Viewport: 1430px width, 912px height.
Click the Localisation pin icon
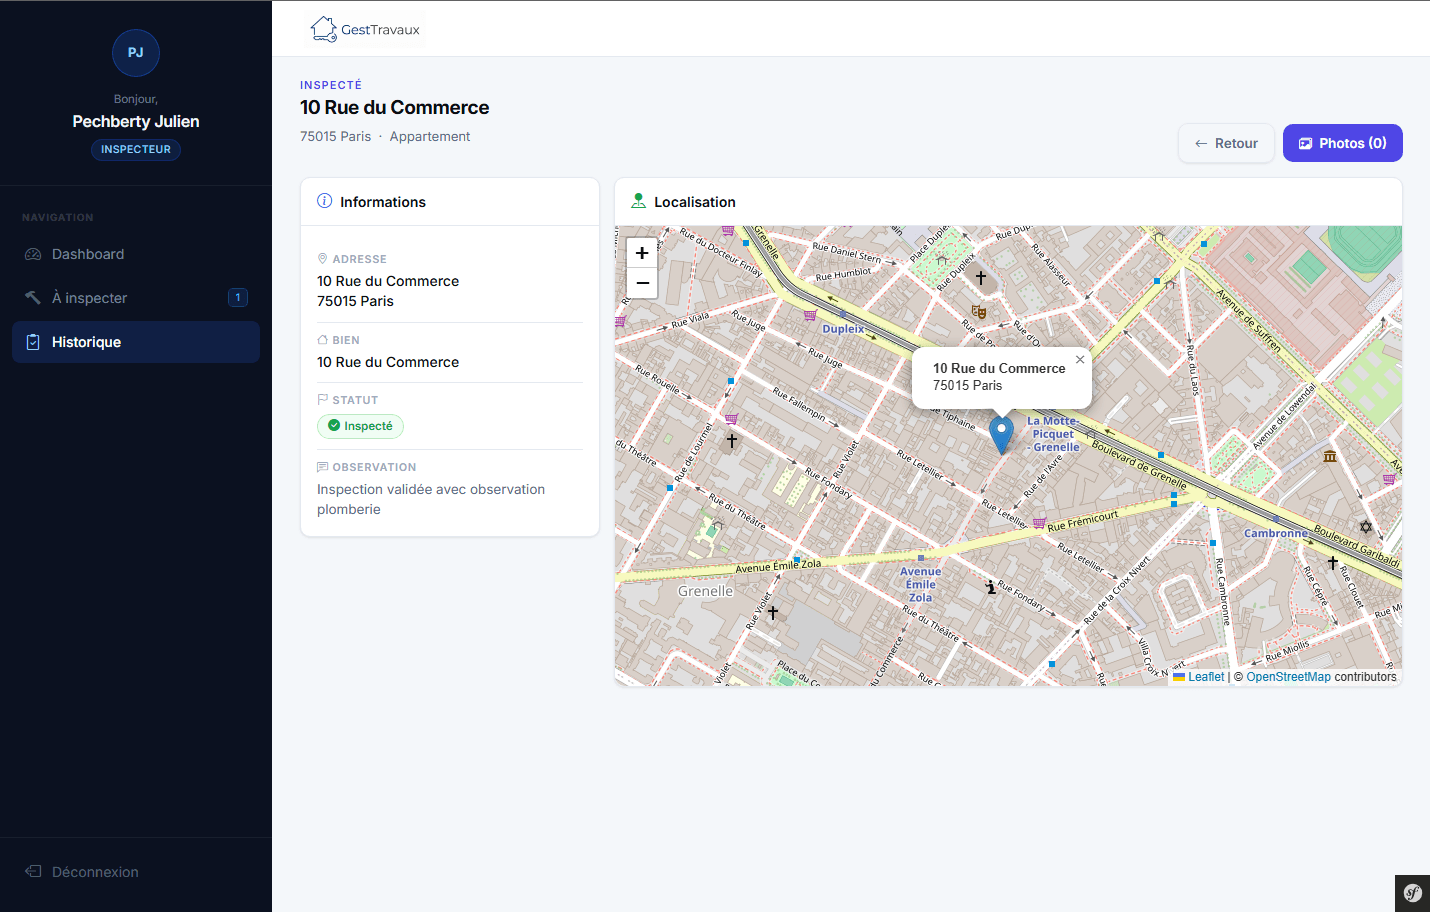(638, 201)
